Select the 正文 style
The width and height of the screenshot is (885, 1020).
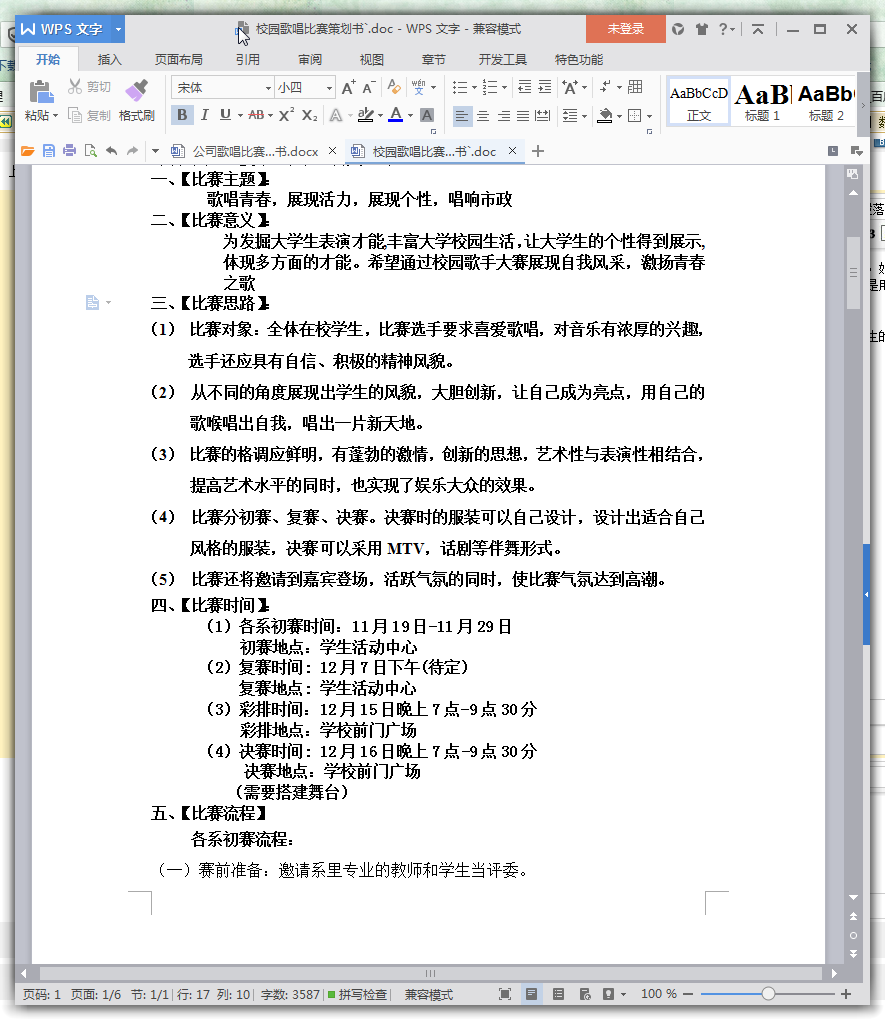pyautogui.click(x=699, y=102)
